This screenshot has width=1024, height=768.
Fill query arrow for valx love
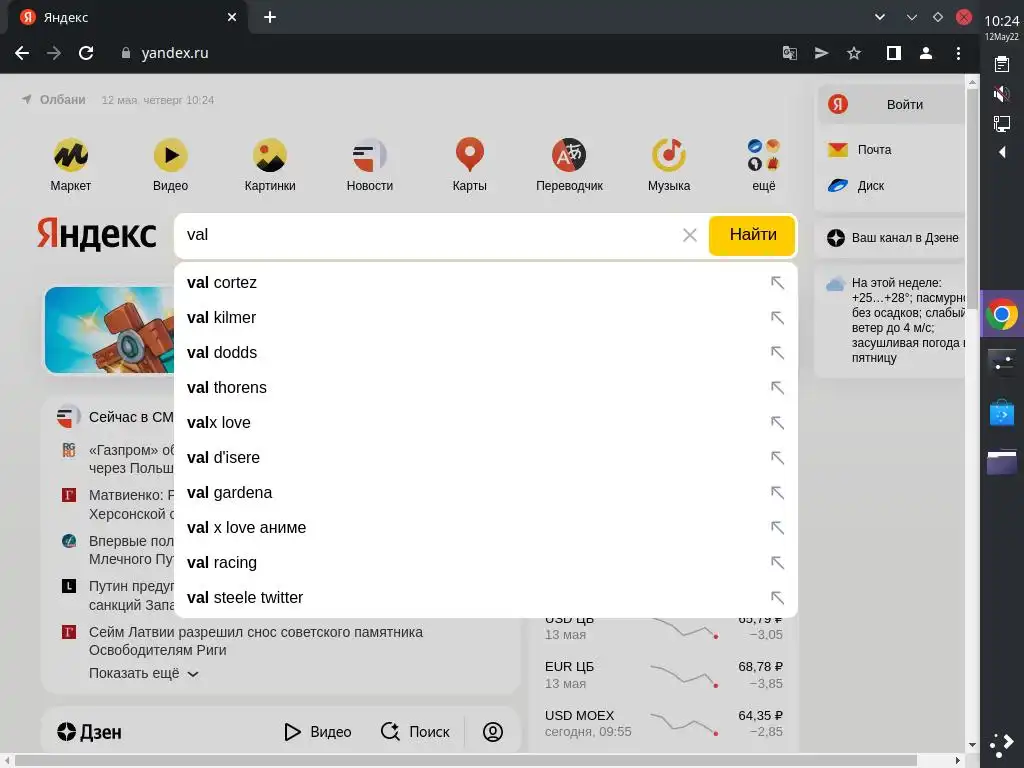click(777, 423)
